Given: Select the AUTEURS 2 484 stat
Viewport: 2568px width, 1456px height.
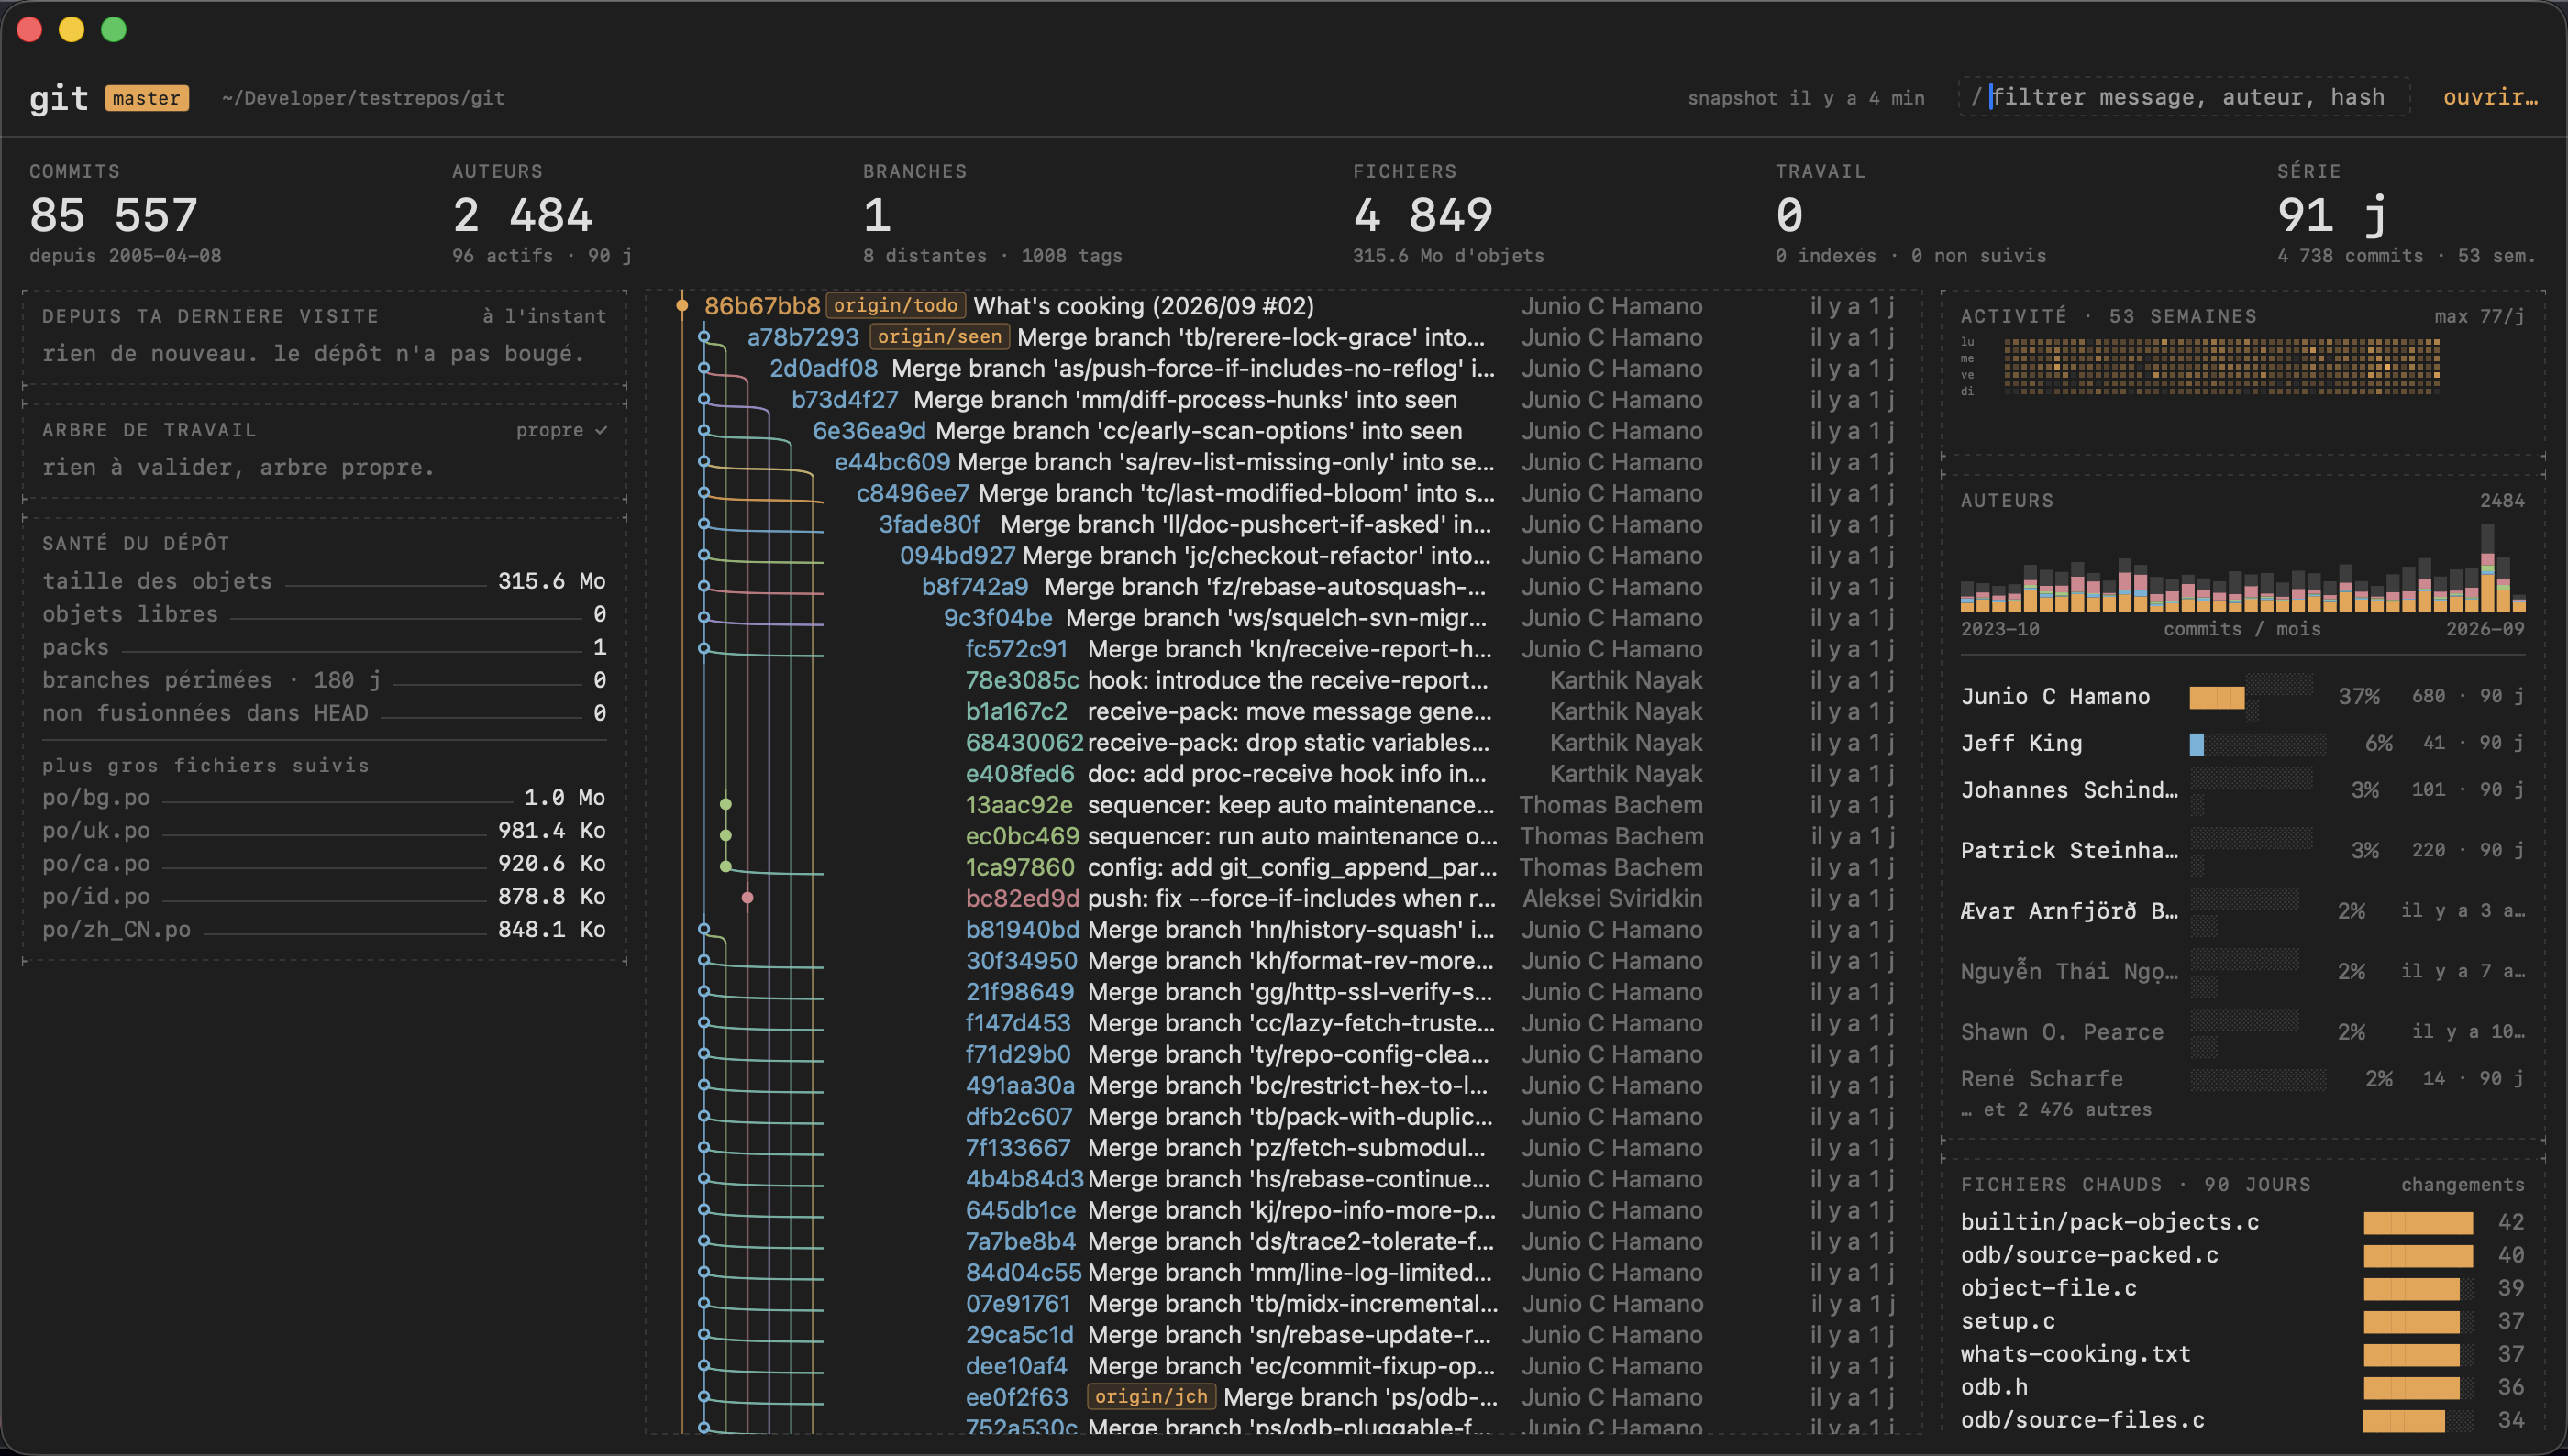Looking at the screenshot, I should tap(541, 213).
